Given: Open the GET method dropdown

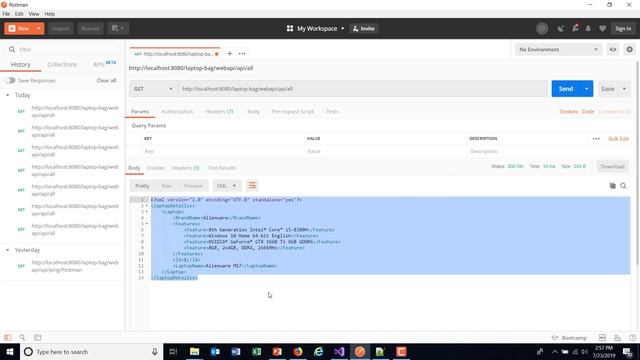Looking at the screenshot, I should click(153, 89).
